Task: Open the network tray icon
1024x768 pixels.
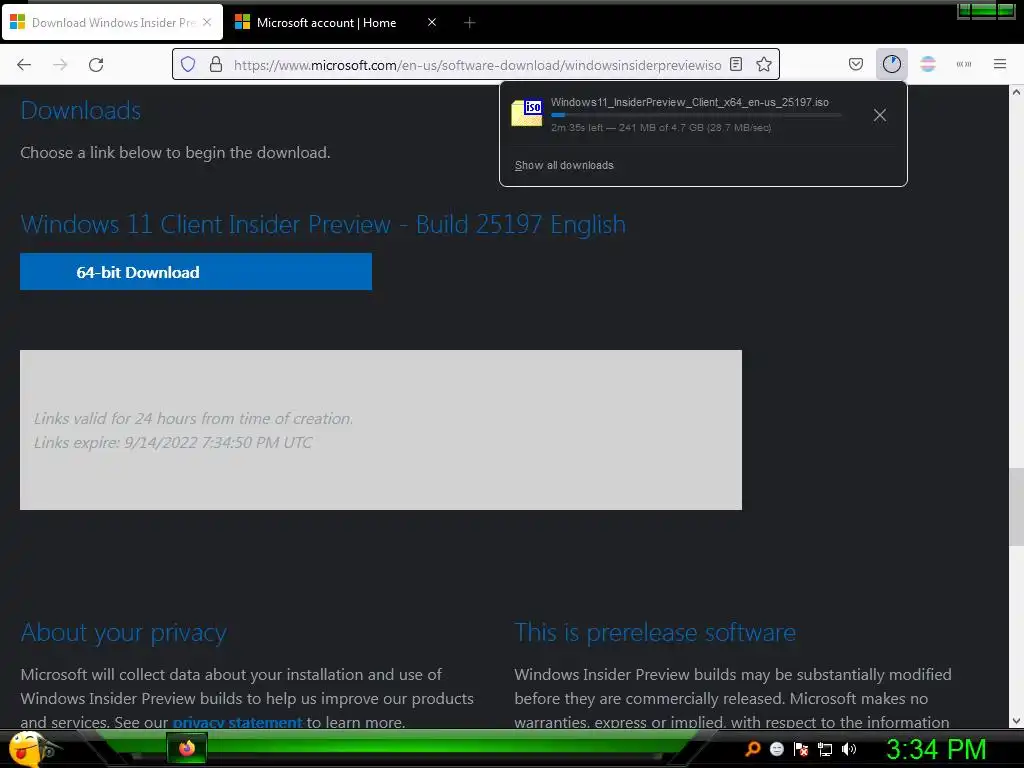Action: tap(825, 750)
